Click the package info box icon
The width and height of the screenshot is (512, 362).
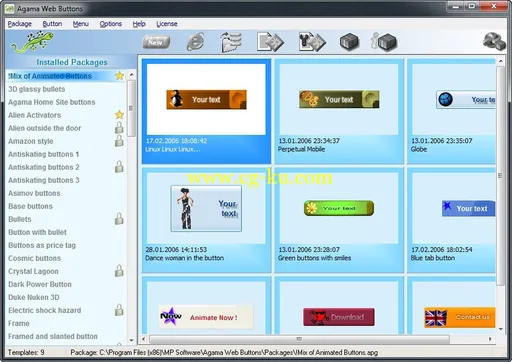click(384, 42)
